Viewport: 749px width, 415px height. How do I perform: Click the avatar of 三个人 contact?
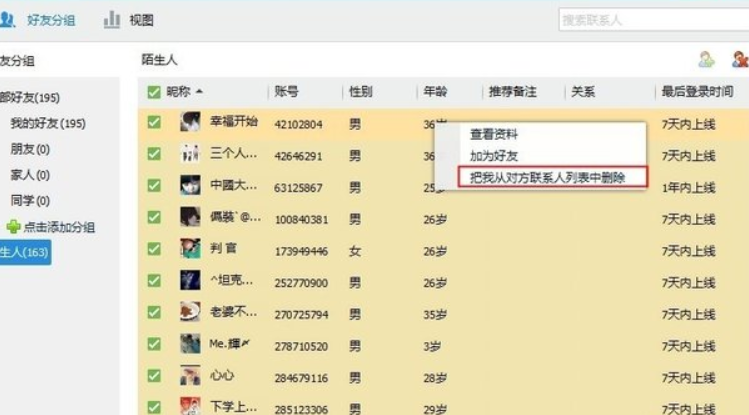point(190,153)
